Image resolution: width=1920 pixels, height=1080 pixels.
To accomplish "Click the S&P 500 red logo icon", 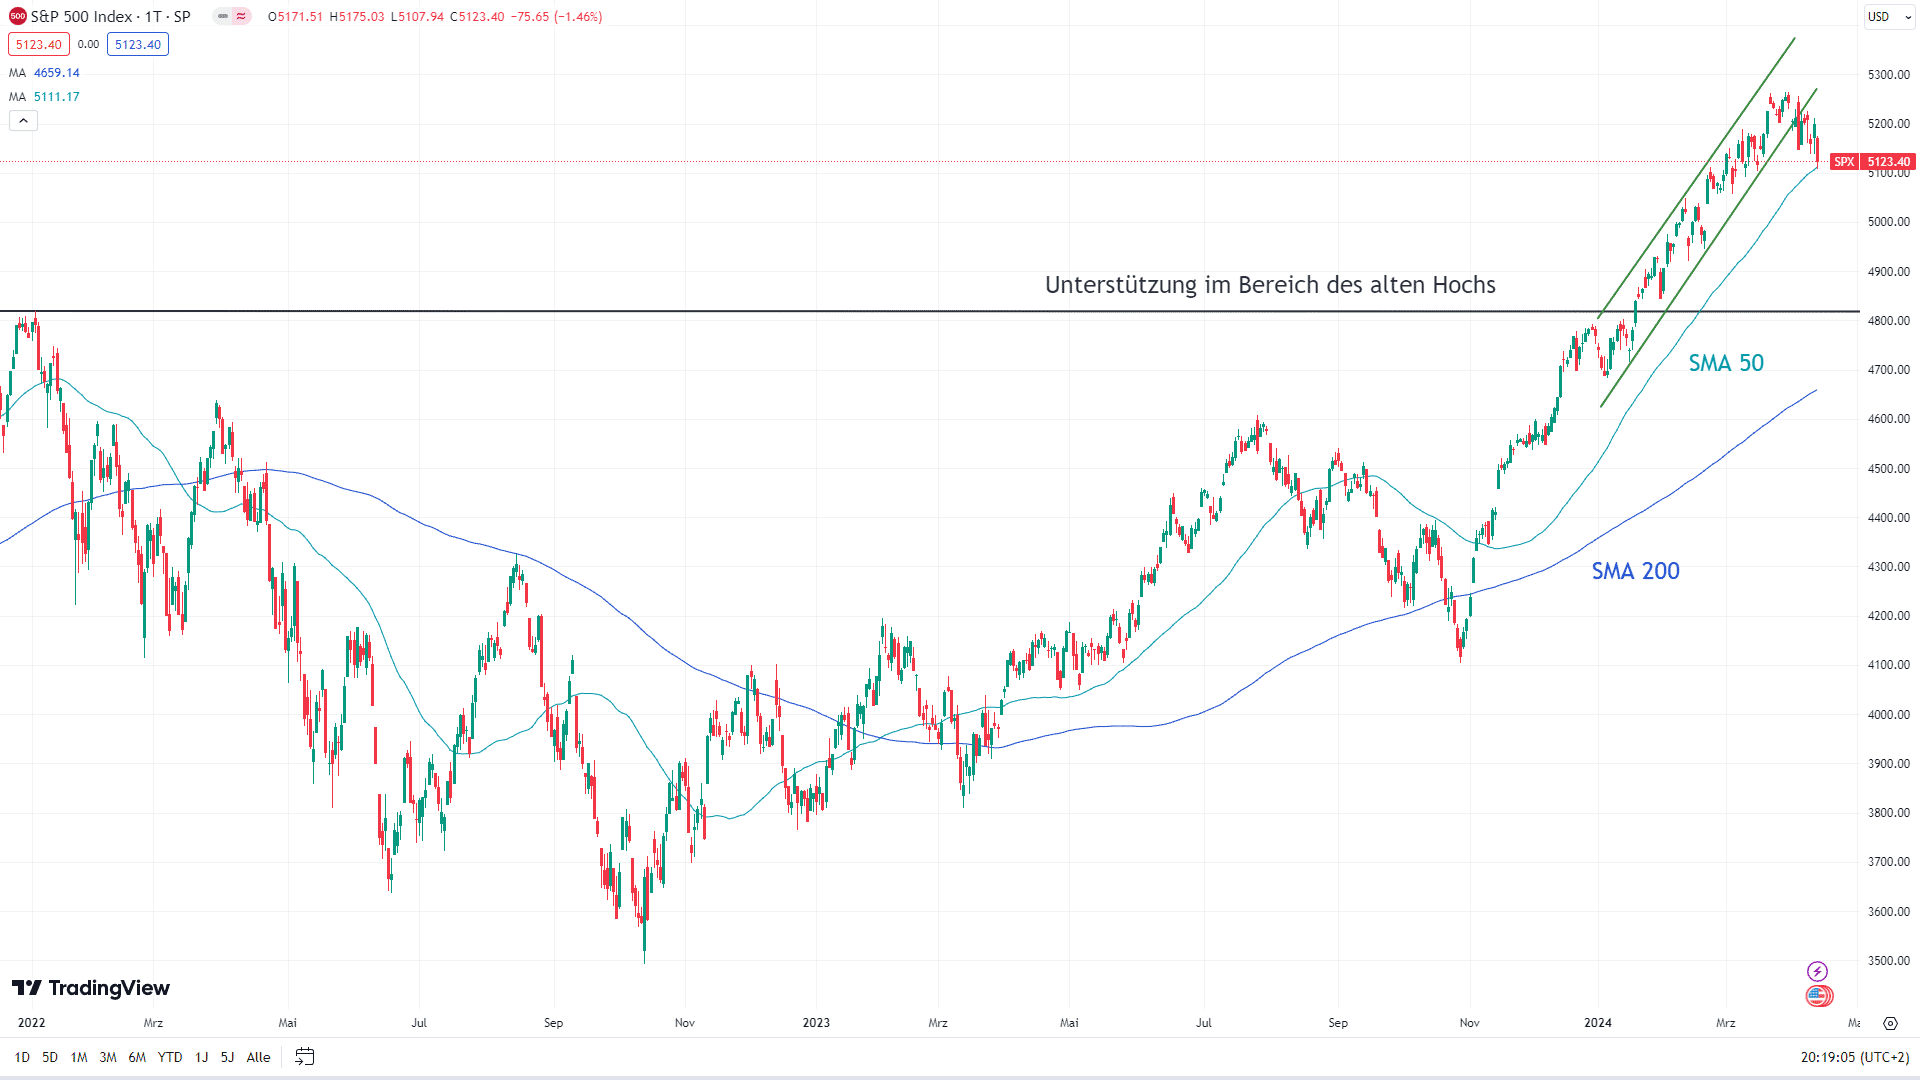I will 17,16.
